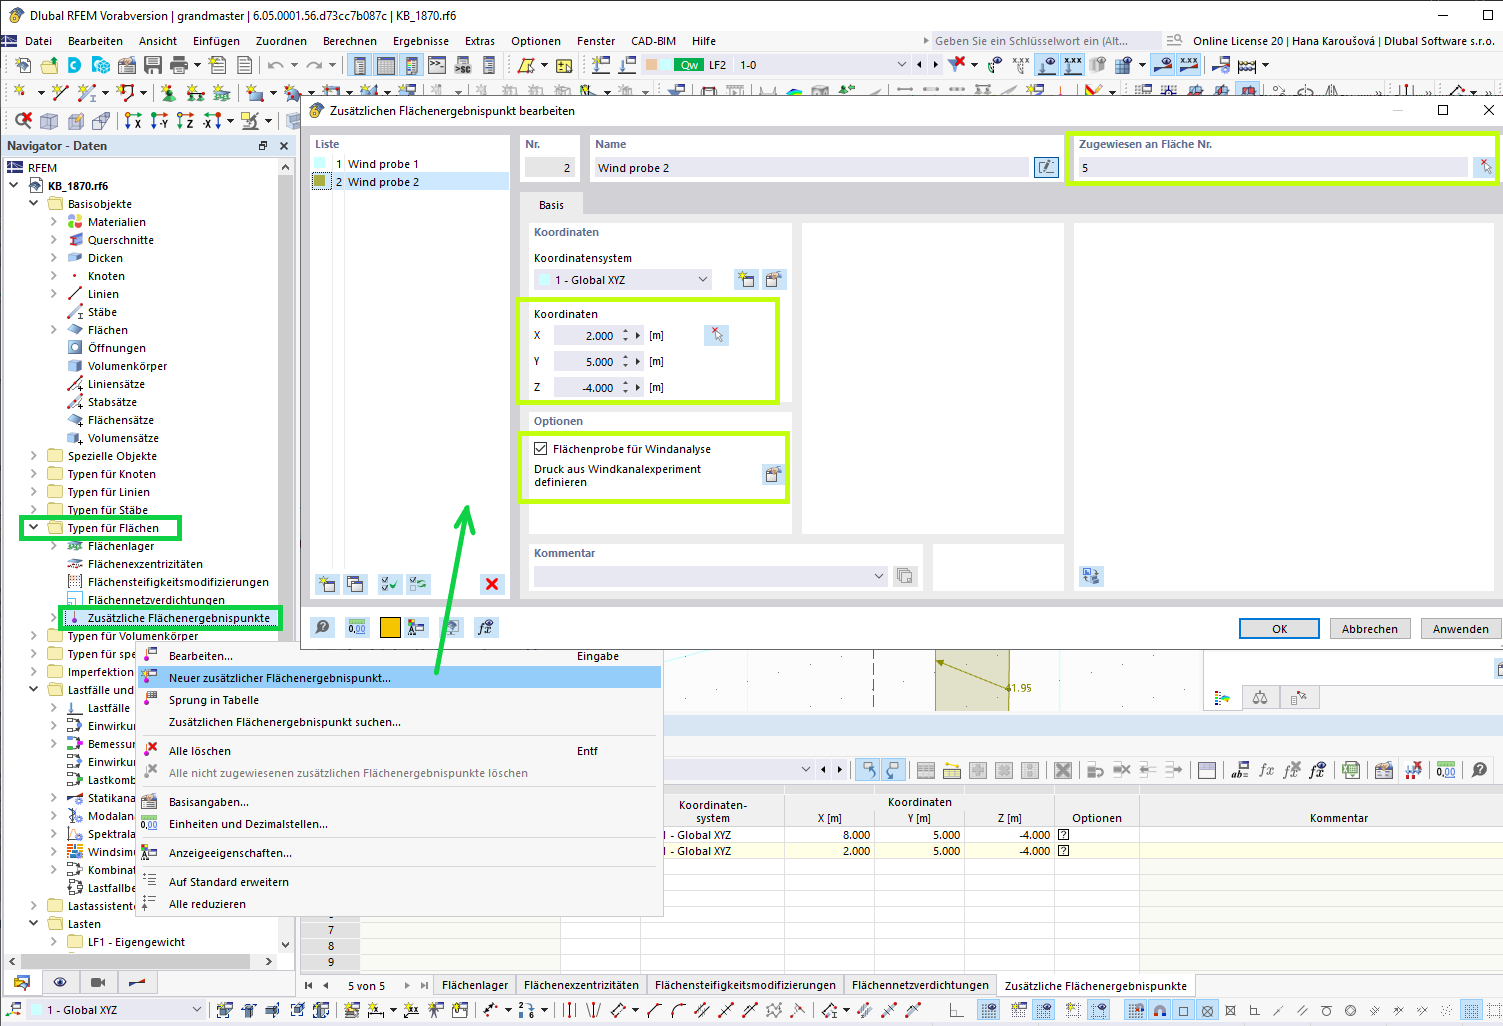Viewport: 1503px width, 1026px height.
Task: Click the Abbrechen button
Action: click(x=1370, y=629)
